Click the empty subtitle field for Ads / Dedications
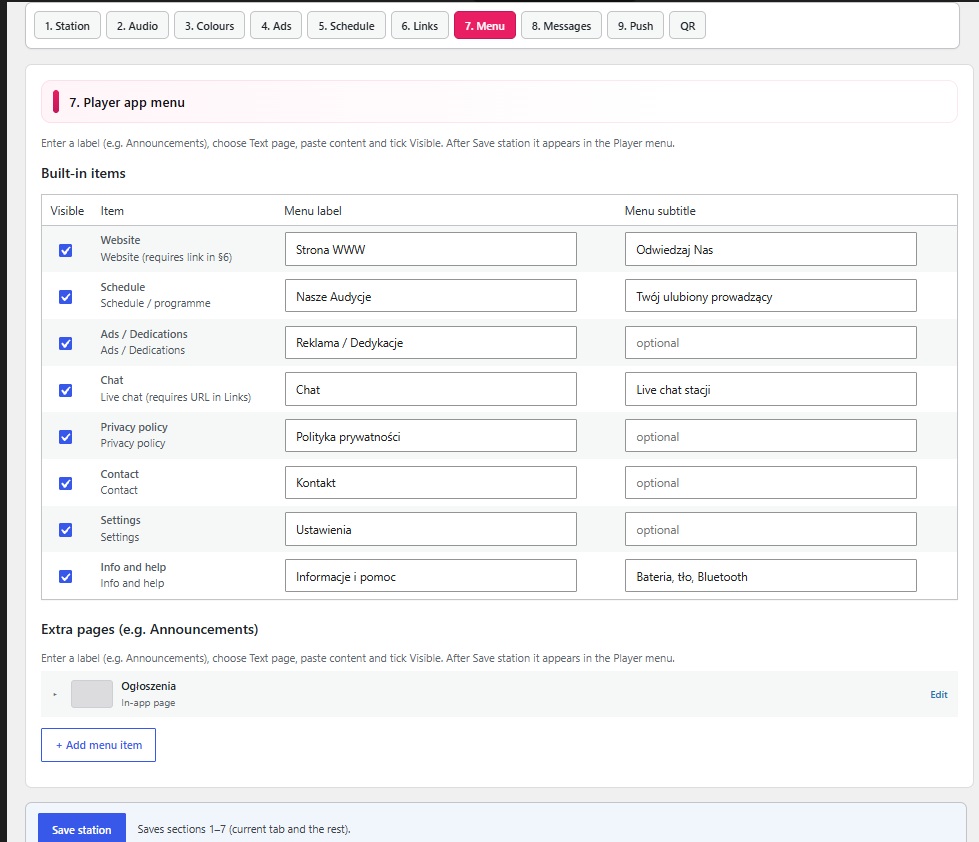Image resolution: width=979 pixels, height=842 pixels. [770, 343]
